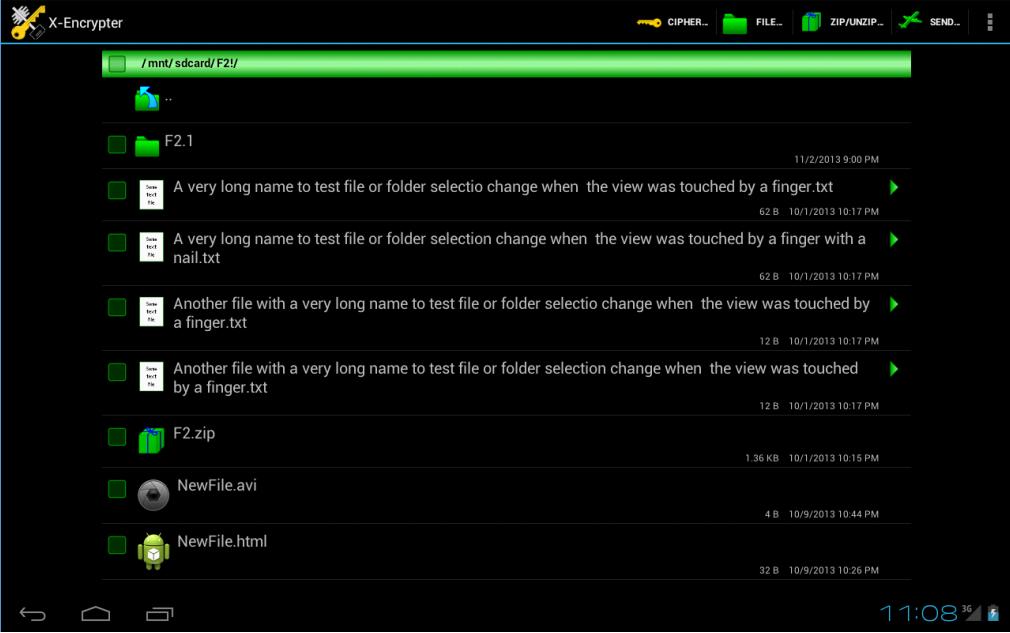This screenshot has width=1010, height=633.
Task: Open the Zip/Unzip tool
Action: pos(841,22)
